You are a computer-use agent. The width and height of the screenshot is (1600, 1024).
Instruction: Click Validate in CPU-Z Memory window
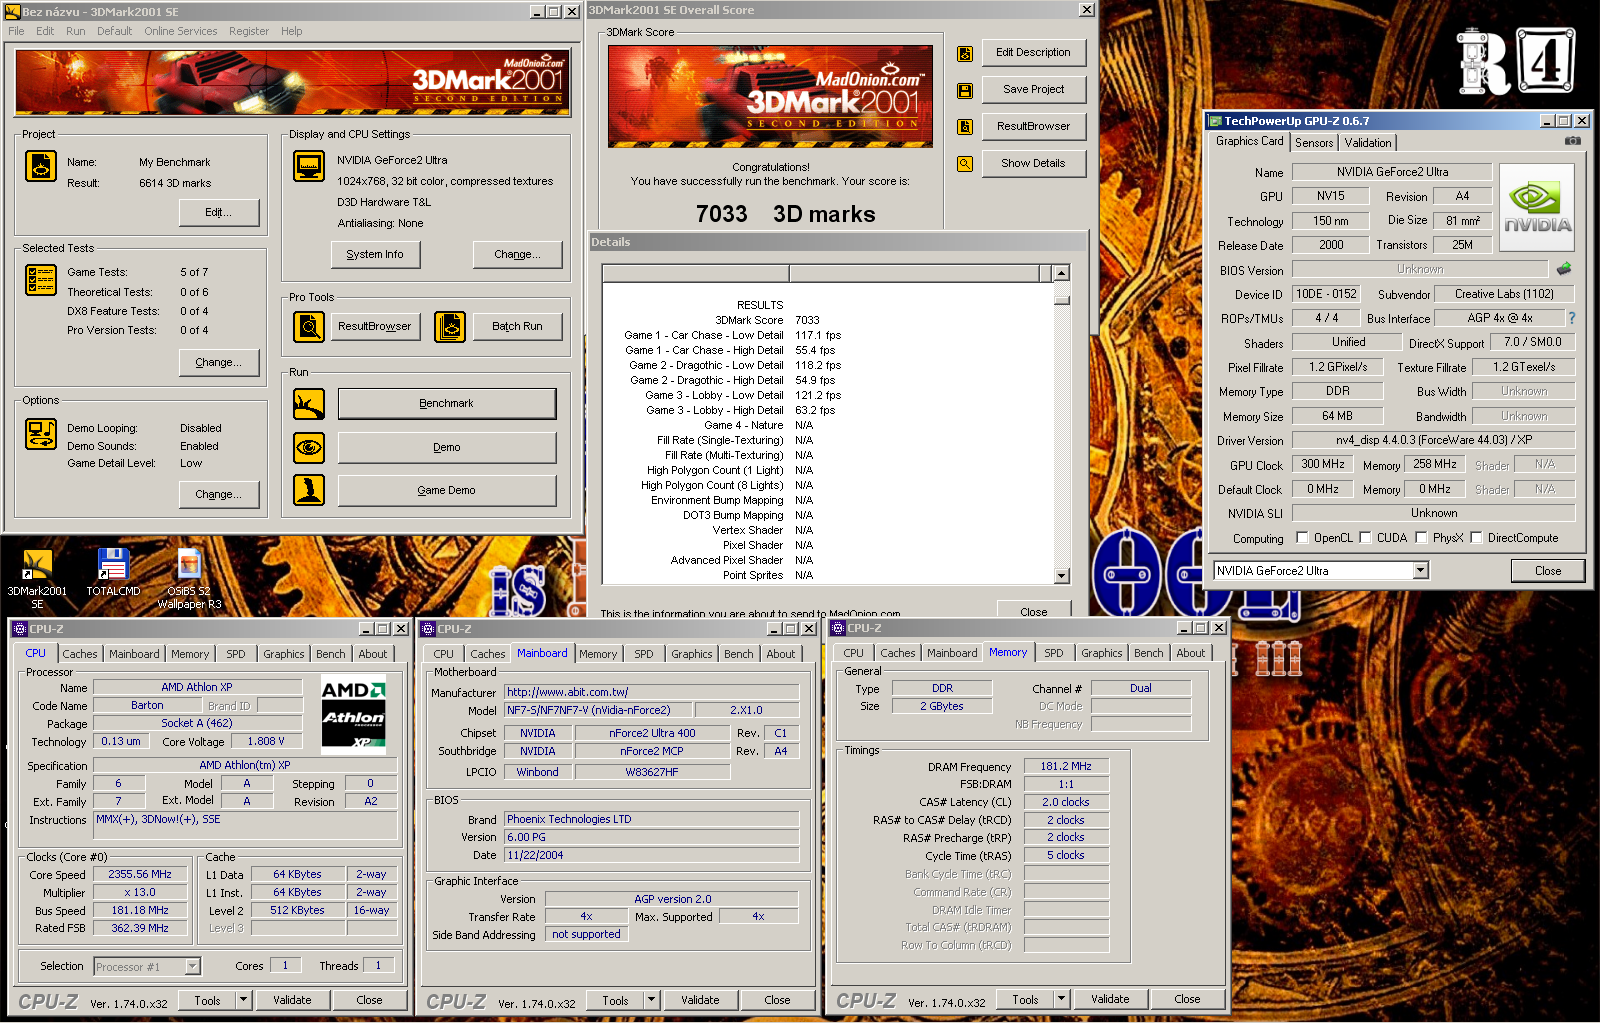click(x=1110, y=1000)
